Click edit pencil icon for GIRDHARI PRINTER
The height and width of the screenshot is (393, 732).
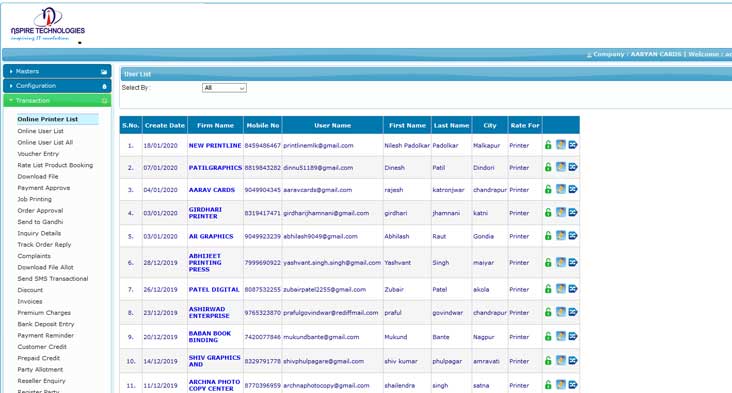coord(561,213)
